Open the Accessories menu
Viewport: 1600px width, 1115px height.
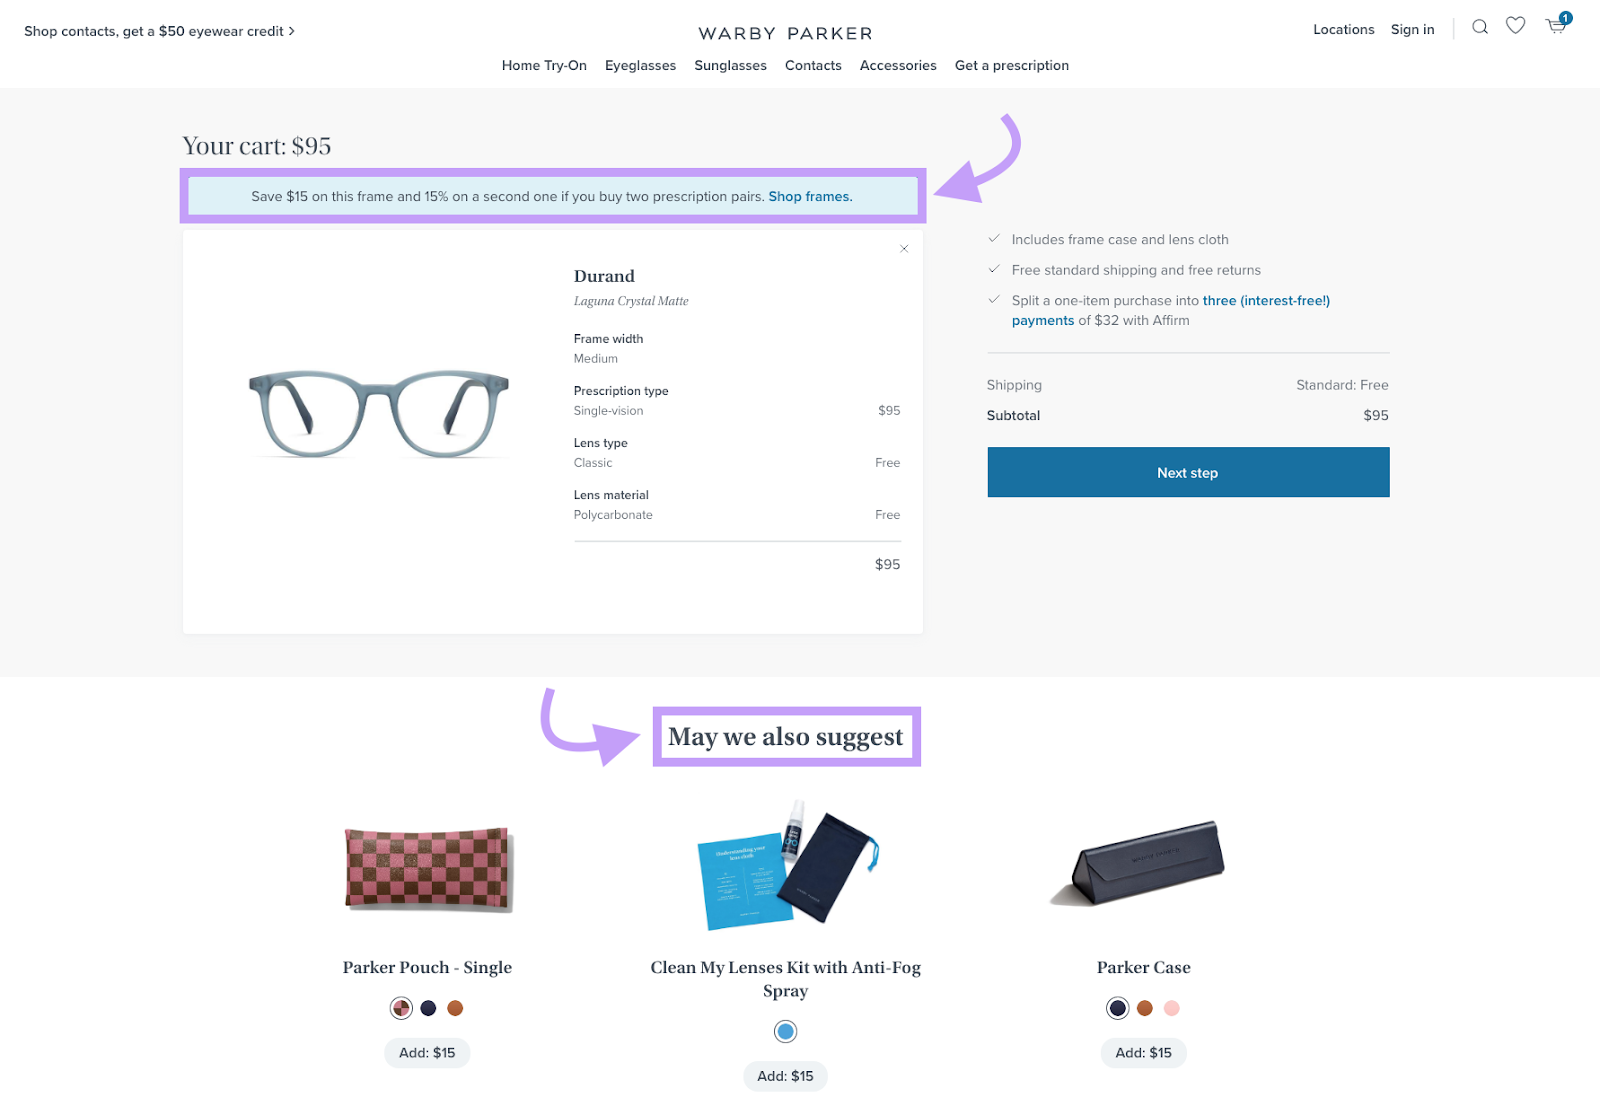pos(897,65)
